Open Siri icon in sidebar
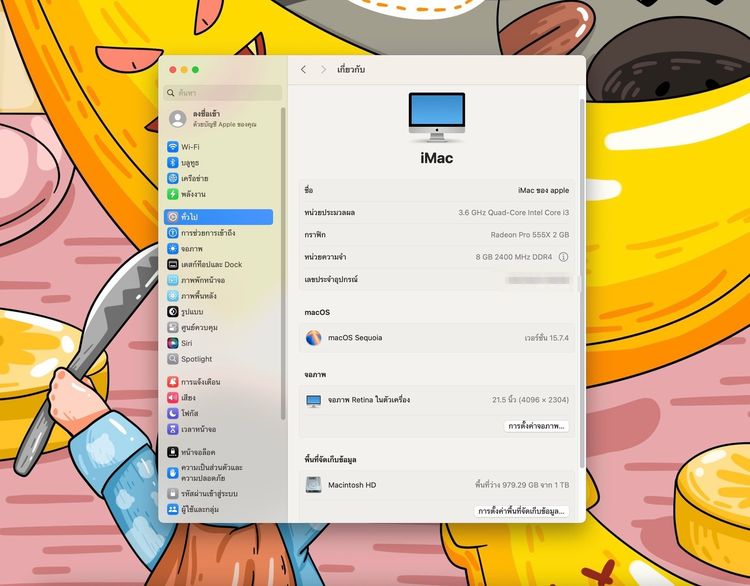Screen dimensions: 750x586 173,343
